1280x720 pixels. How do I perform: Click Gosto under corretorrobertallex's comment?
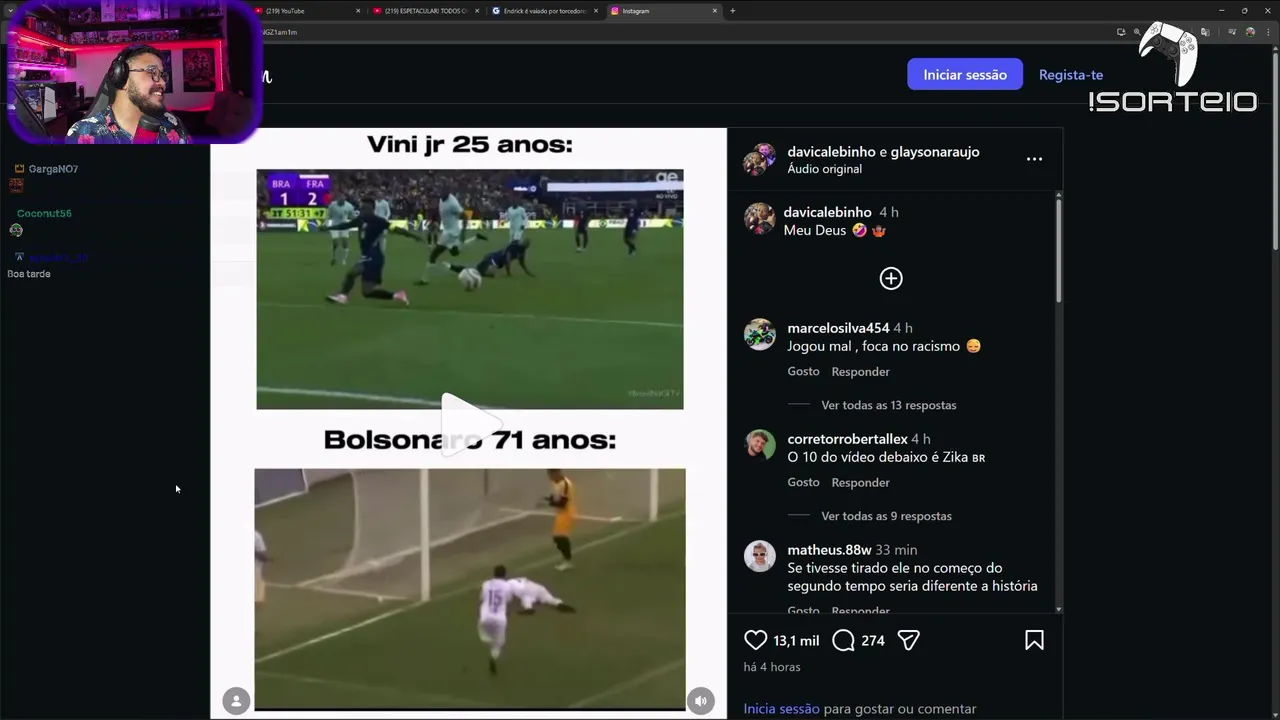coord(803,482)
